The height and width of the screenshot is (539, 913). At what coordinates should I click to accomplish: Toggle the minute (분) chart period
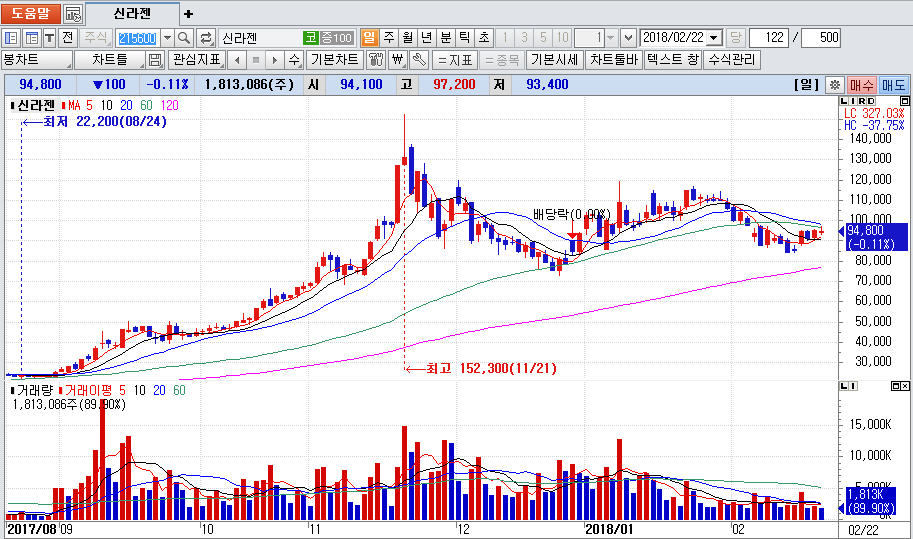(446, 38)
